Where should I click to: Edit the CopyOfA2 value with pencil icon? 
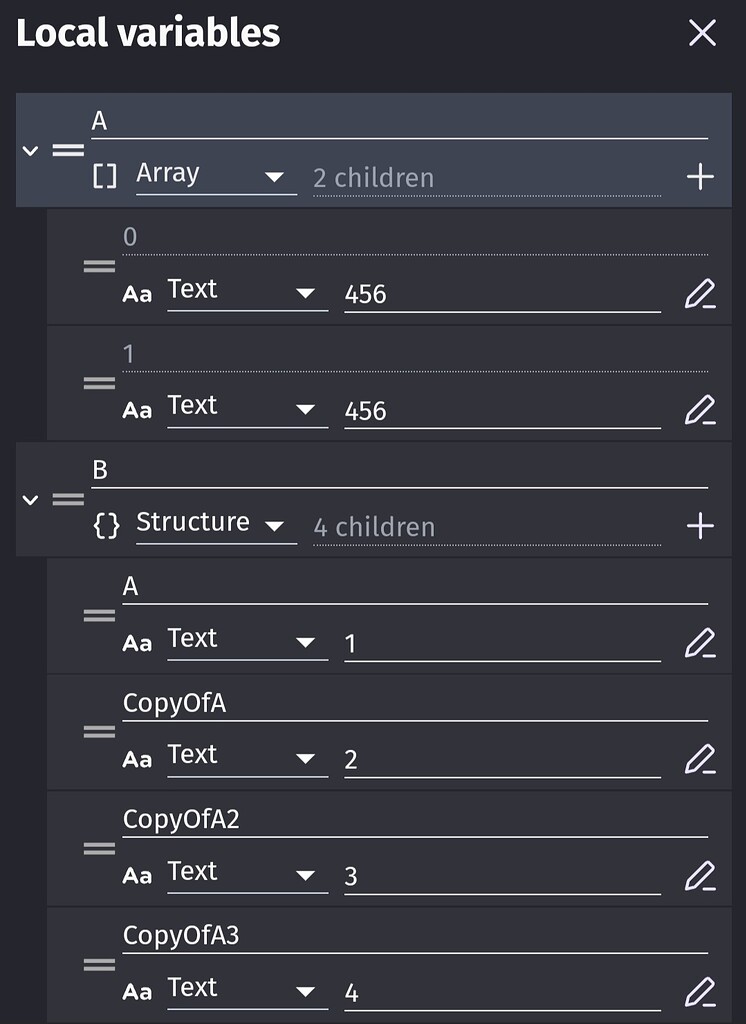[700, 876]
